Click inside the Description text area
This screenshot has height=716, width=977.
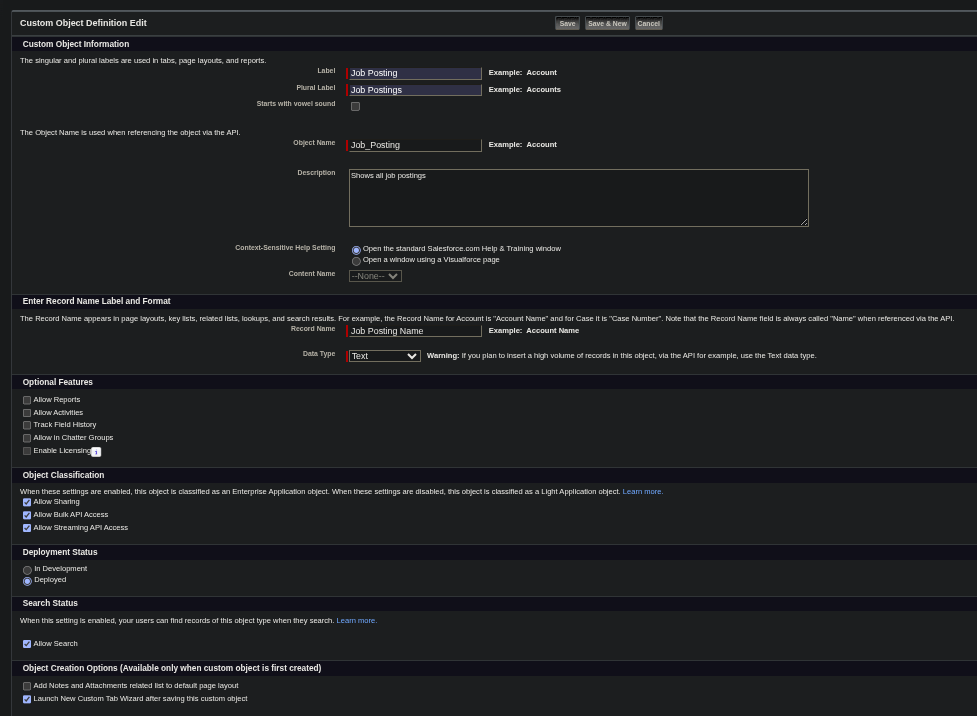tap(578, 197)
